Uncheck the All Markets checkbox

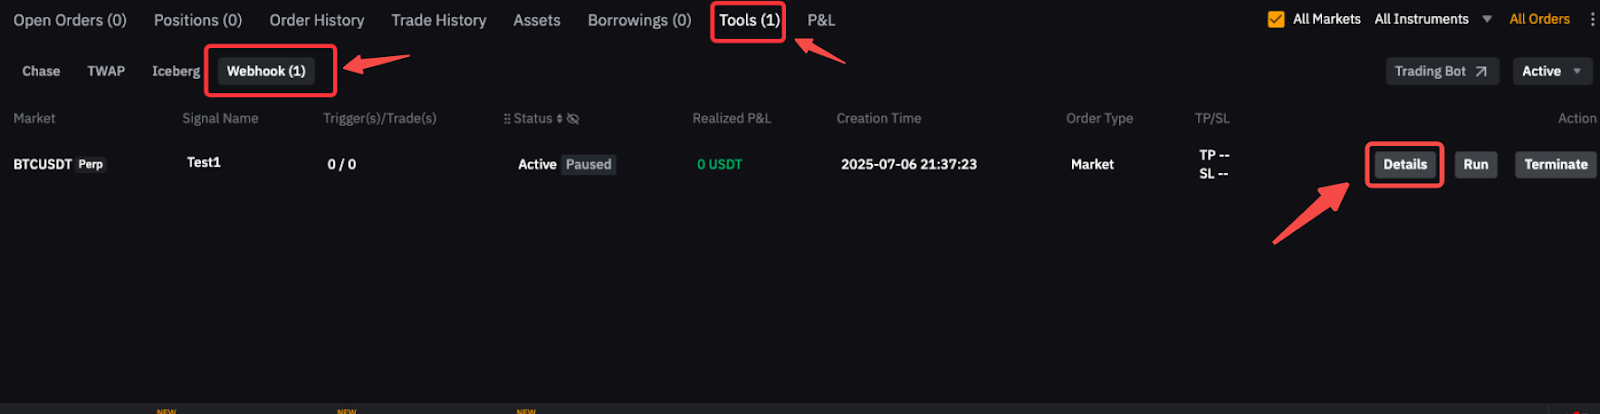coord(1276,19)
